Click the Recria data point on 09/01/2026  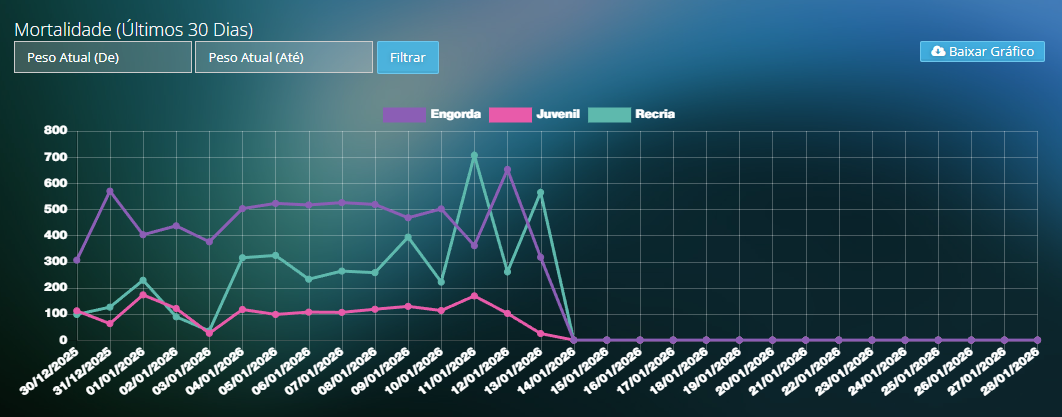(408, 237)
